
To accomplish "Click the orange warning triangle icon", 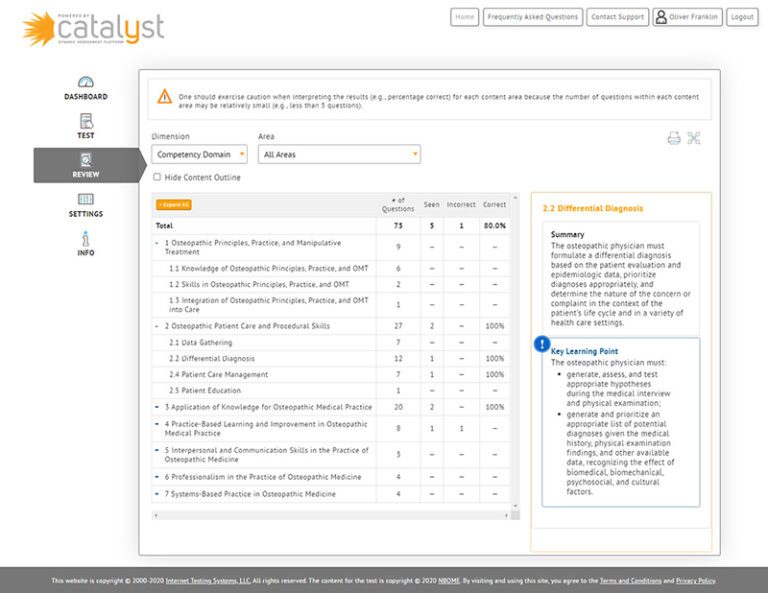I will (x=164, y=97).
